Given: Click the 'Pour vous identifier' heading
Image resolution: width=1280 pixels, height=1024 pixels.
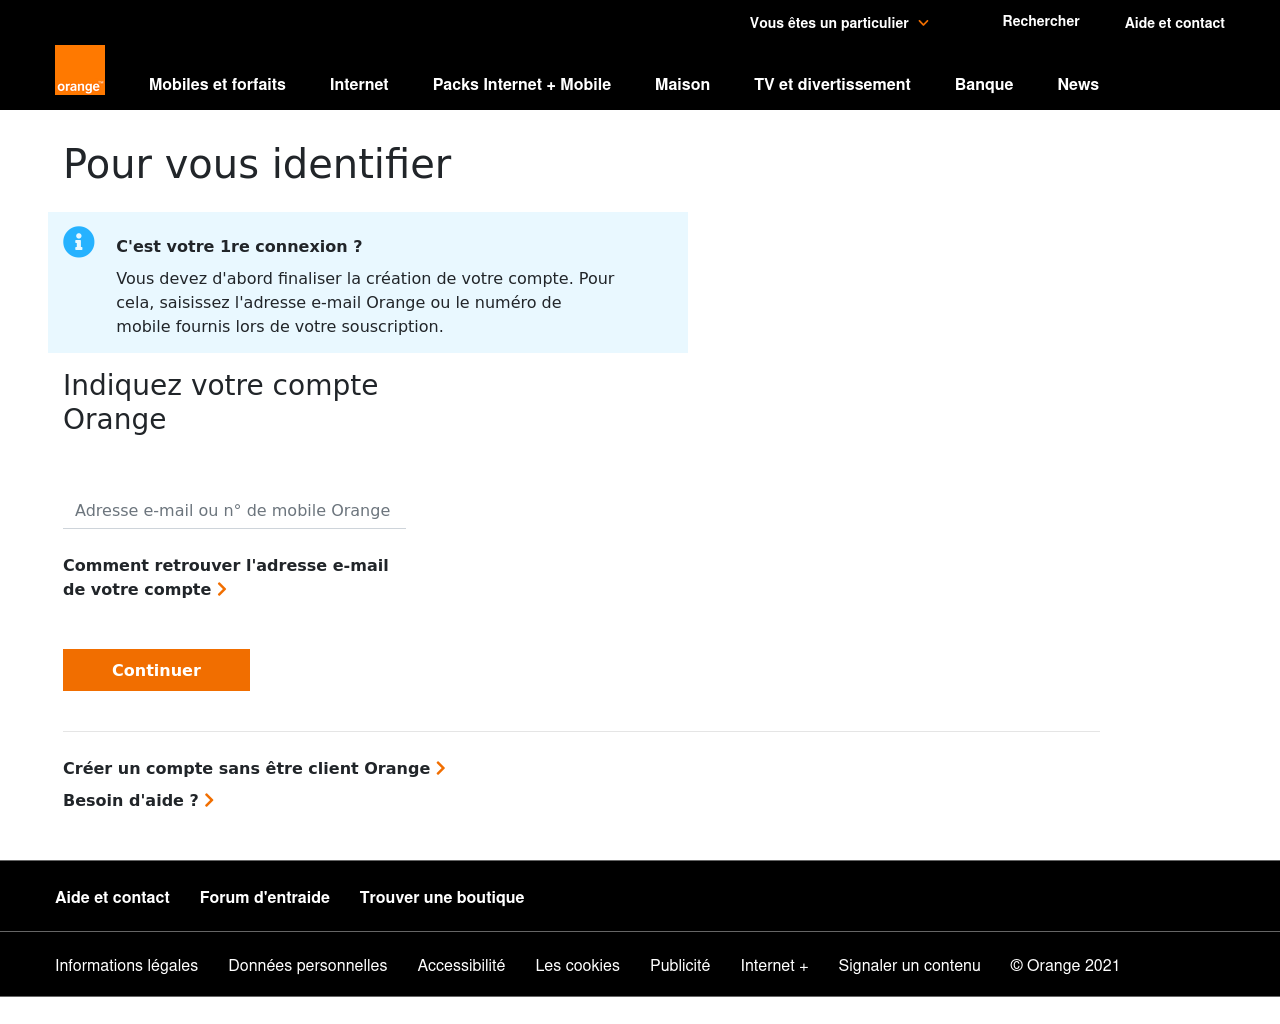Looking at the screenshot, I should (x=257, y=164).
